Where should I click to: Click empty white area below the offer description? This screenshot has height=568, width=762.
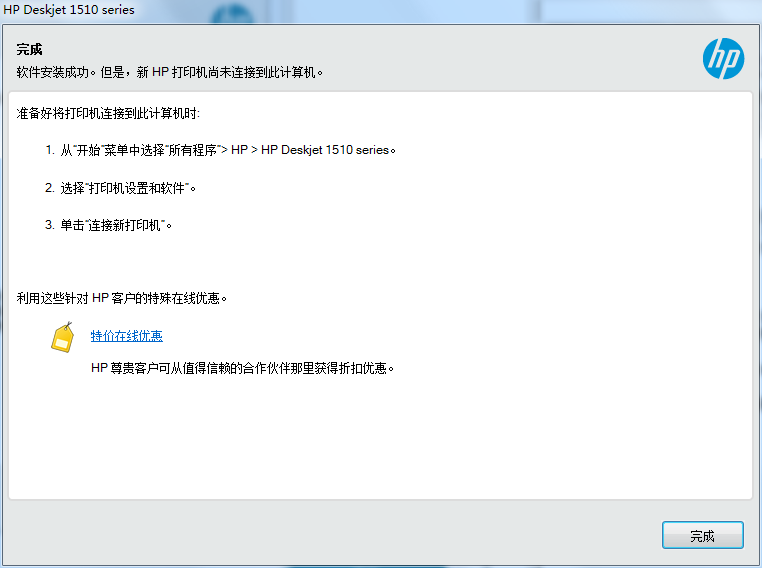coord(380,440)
